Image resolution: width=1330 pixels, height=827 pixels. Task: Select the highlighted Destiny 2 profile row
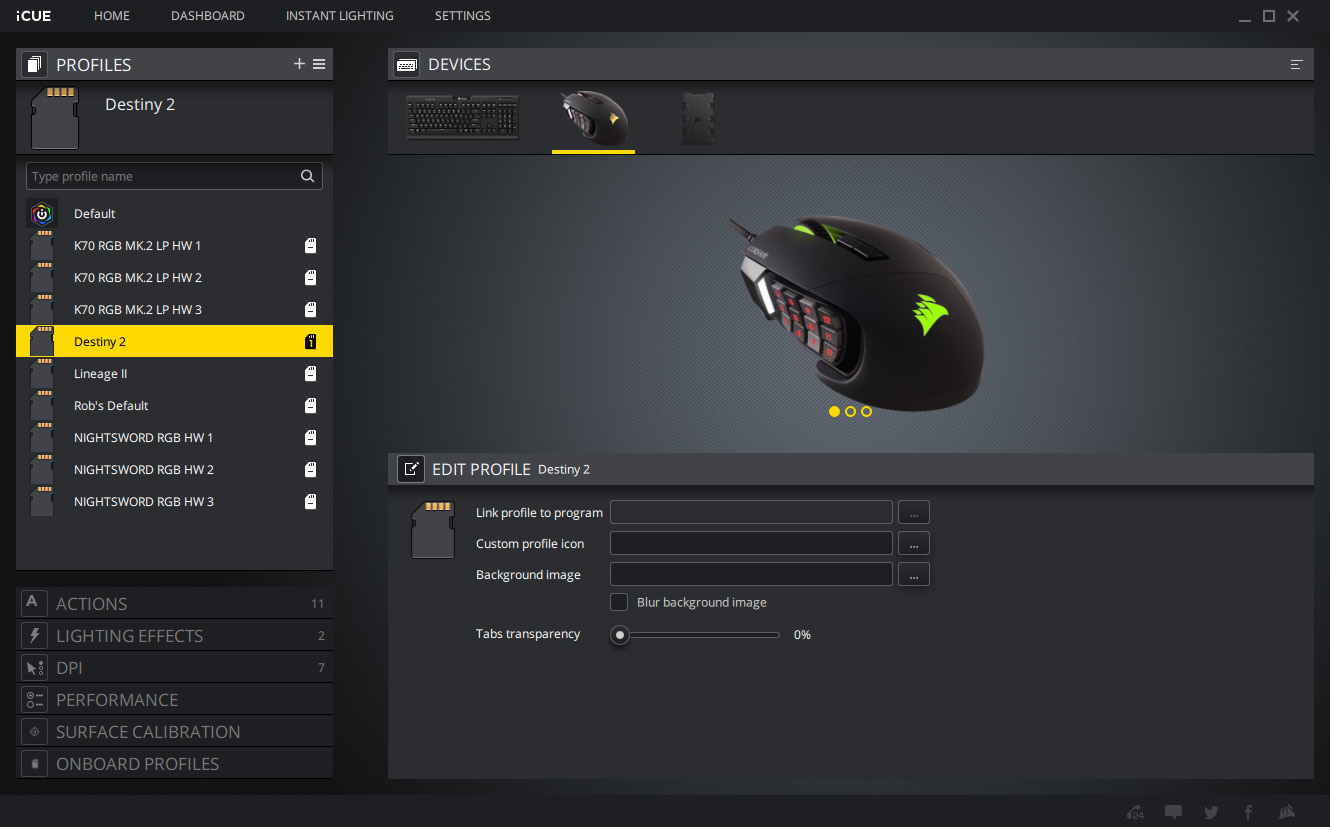(174, 341)
